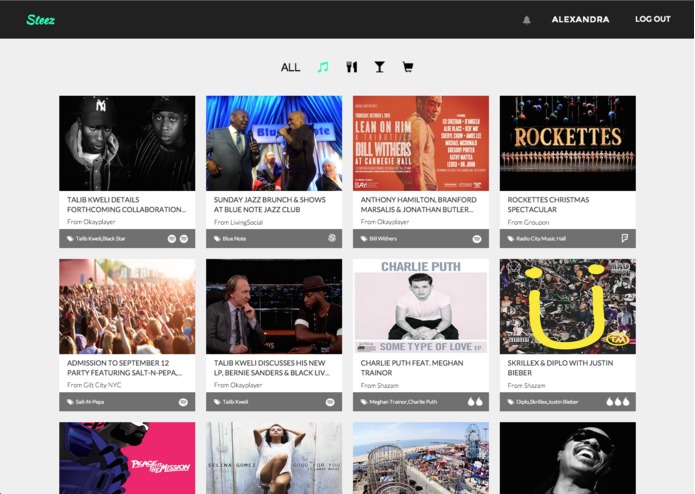Open the Lean On Him Bill Withers poster
Screen dimensions: 695x494
421,143
